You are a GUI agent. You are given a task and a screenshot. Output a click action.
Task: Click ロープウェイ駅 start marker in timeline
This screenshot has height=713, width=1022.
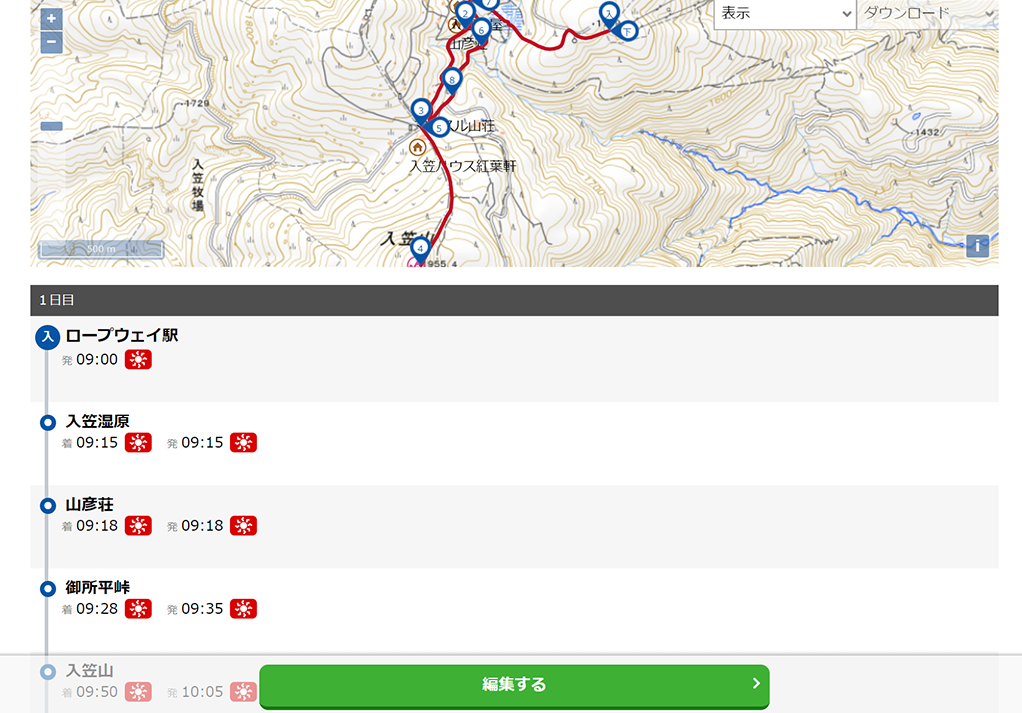48,338
